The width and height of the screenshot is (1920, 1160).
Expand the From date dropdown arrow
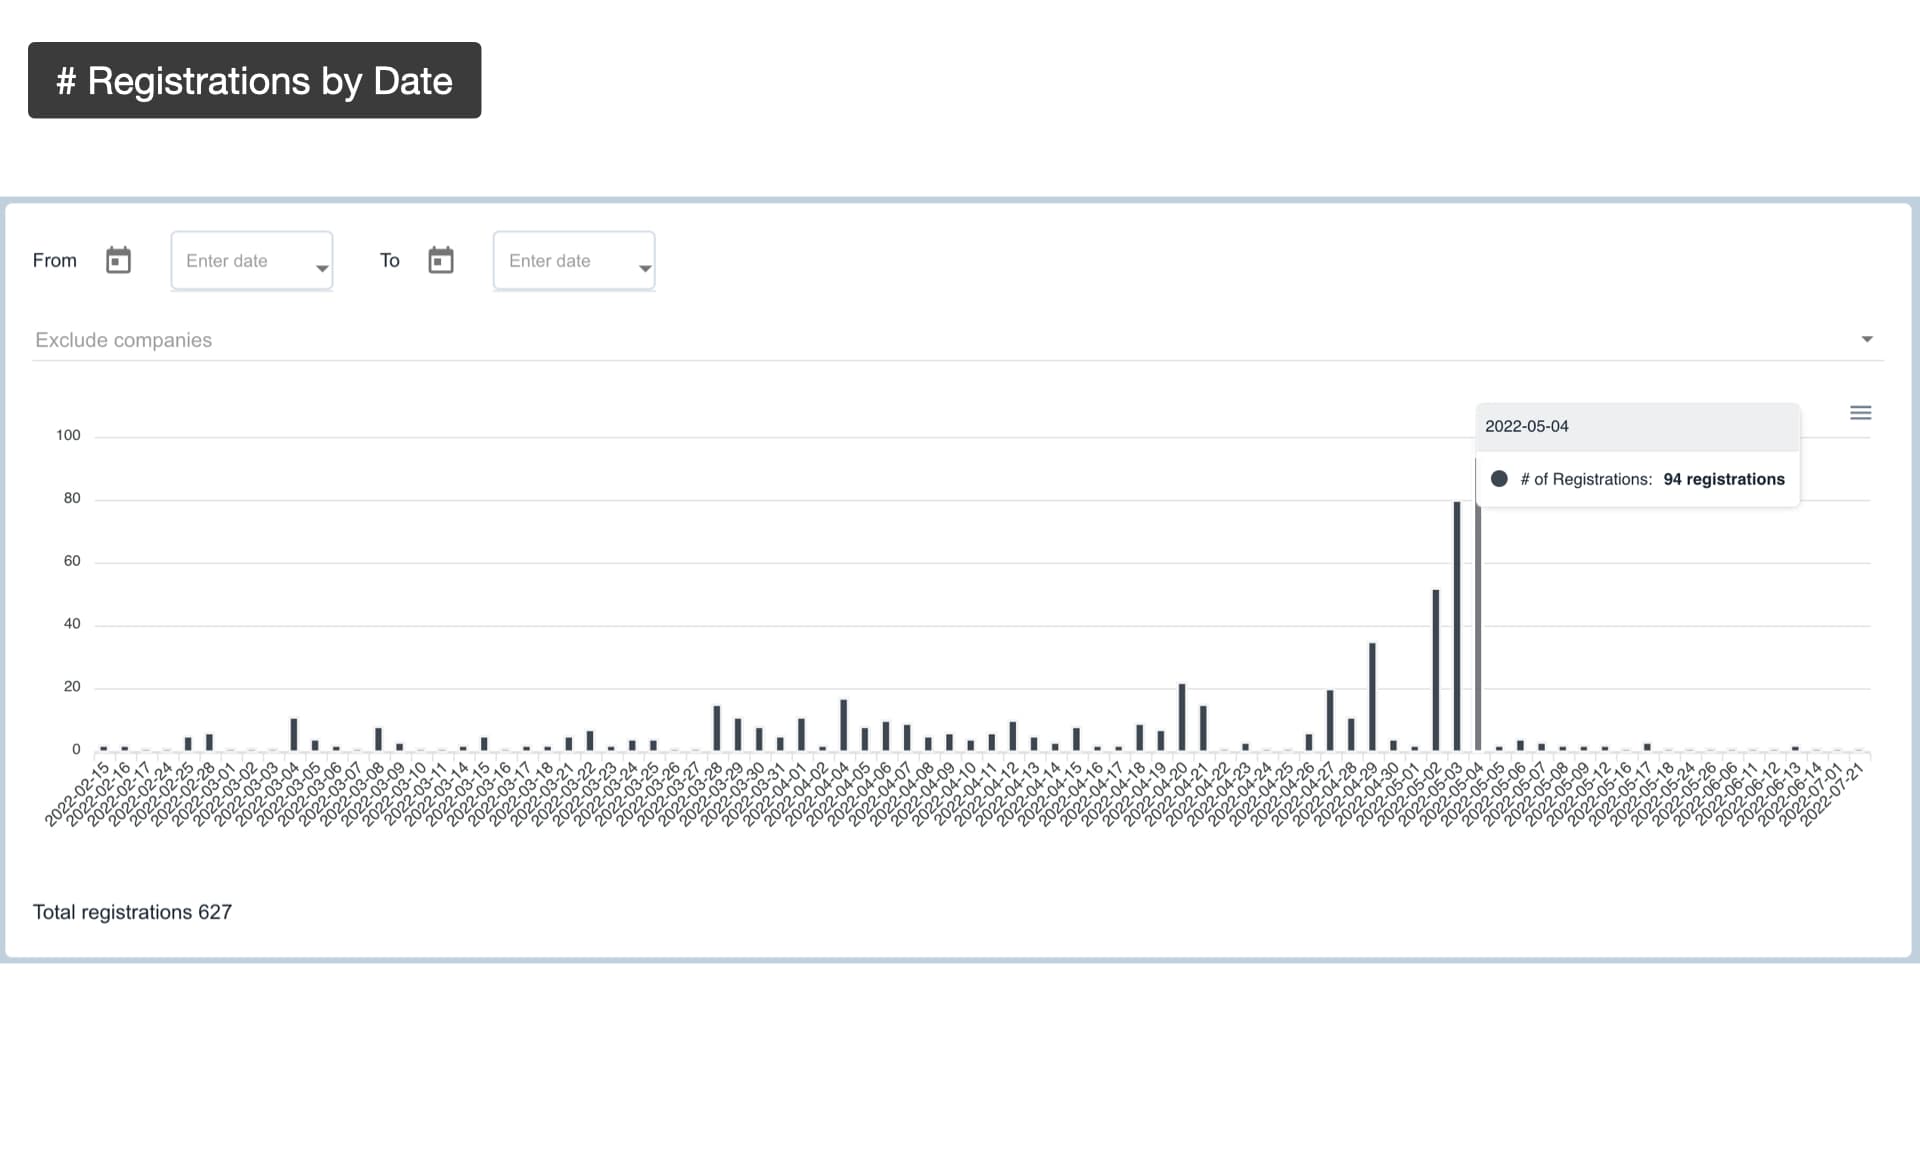(x=322, y=268)
